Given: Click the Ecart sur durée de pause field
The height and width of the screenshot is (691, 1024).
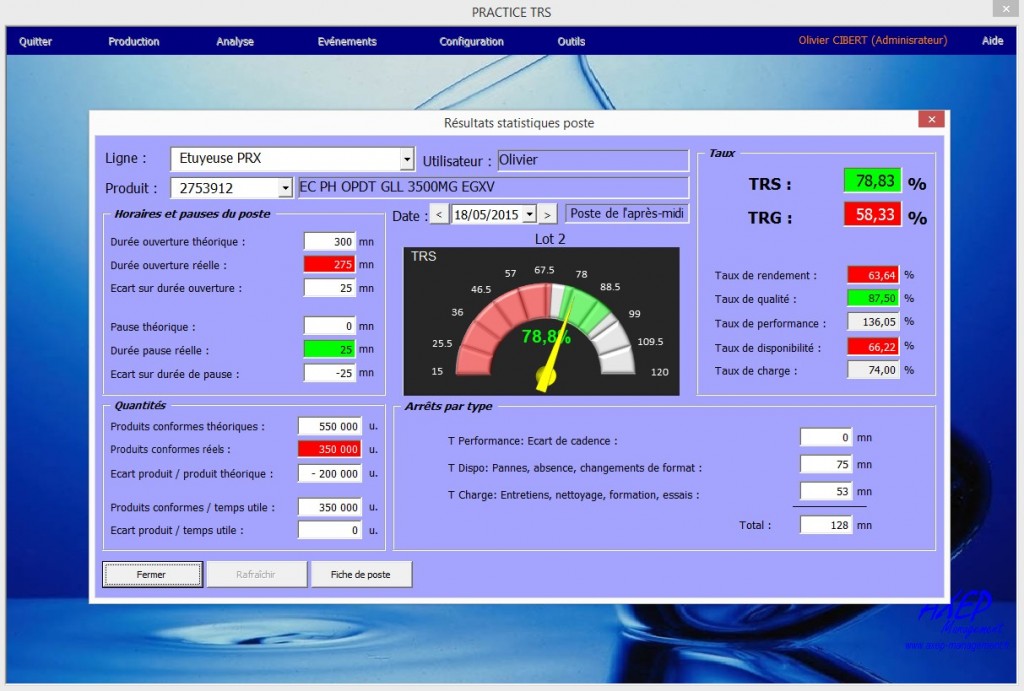Looking at the screenshot, I should 330,373.
